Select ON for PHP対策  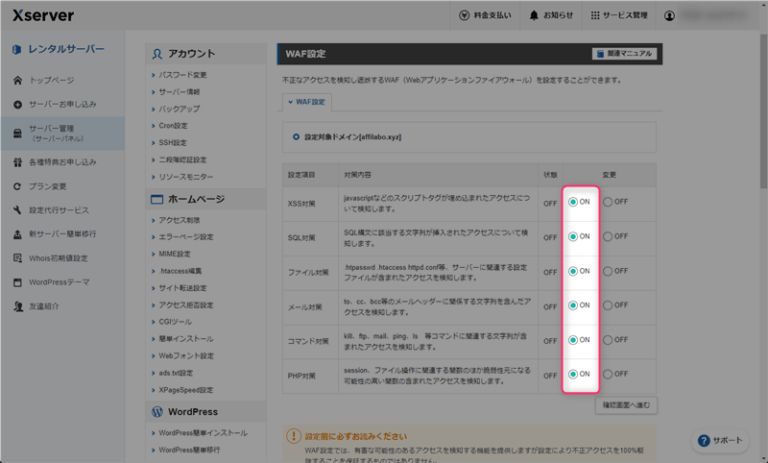pos(572,374)
